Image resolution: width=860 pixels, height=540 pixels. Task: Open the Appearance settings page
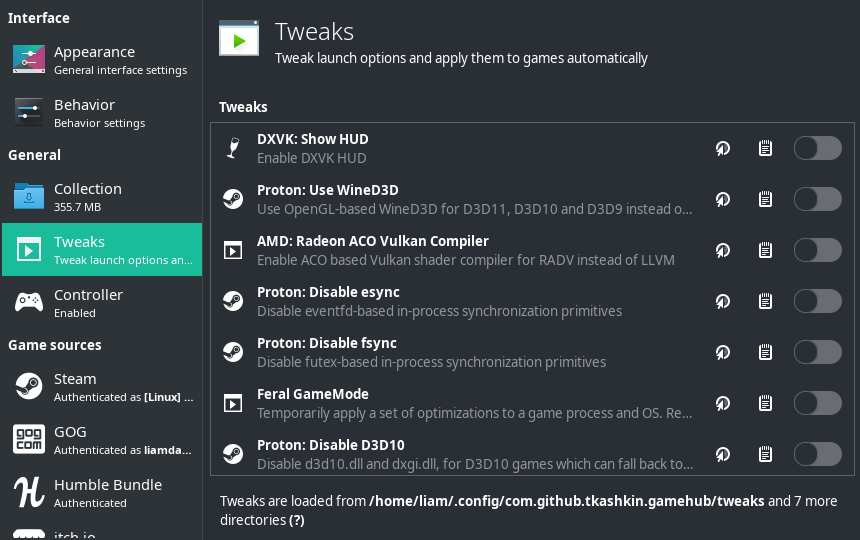tap(100, 60)
